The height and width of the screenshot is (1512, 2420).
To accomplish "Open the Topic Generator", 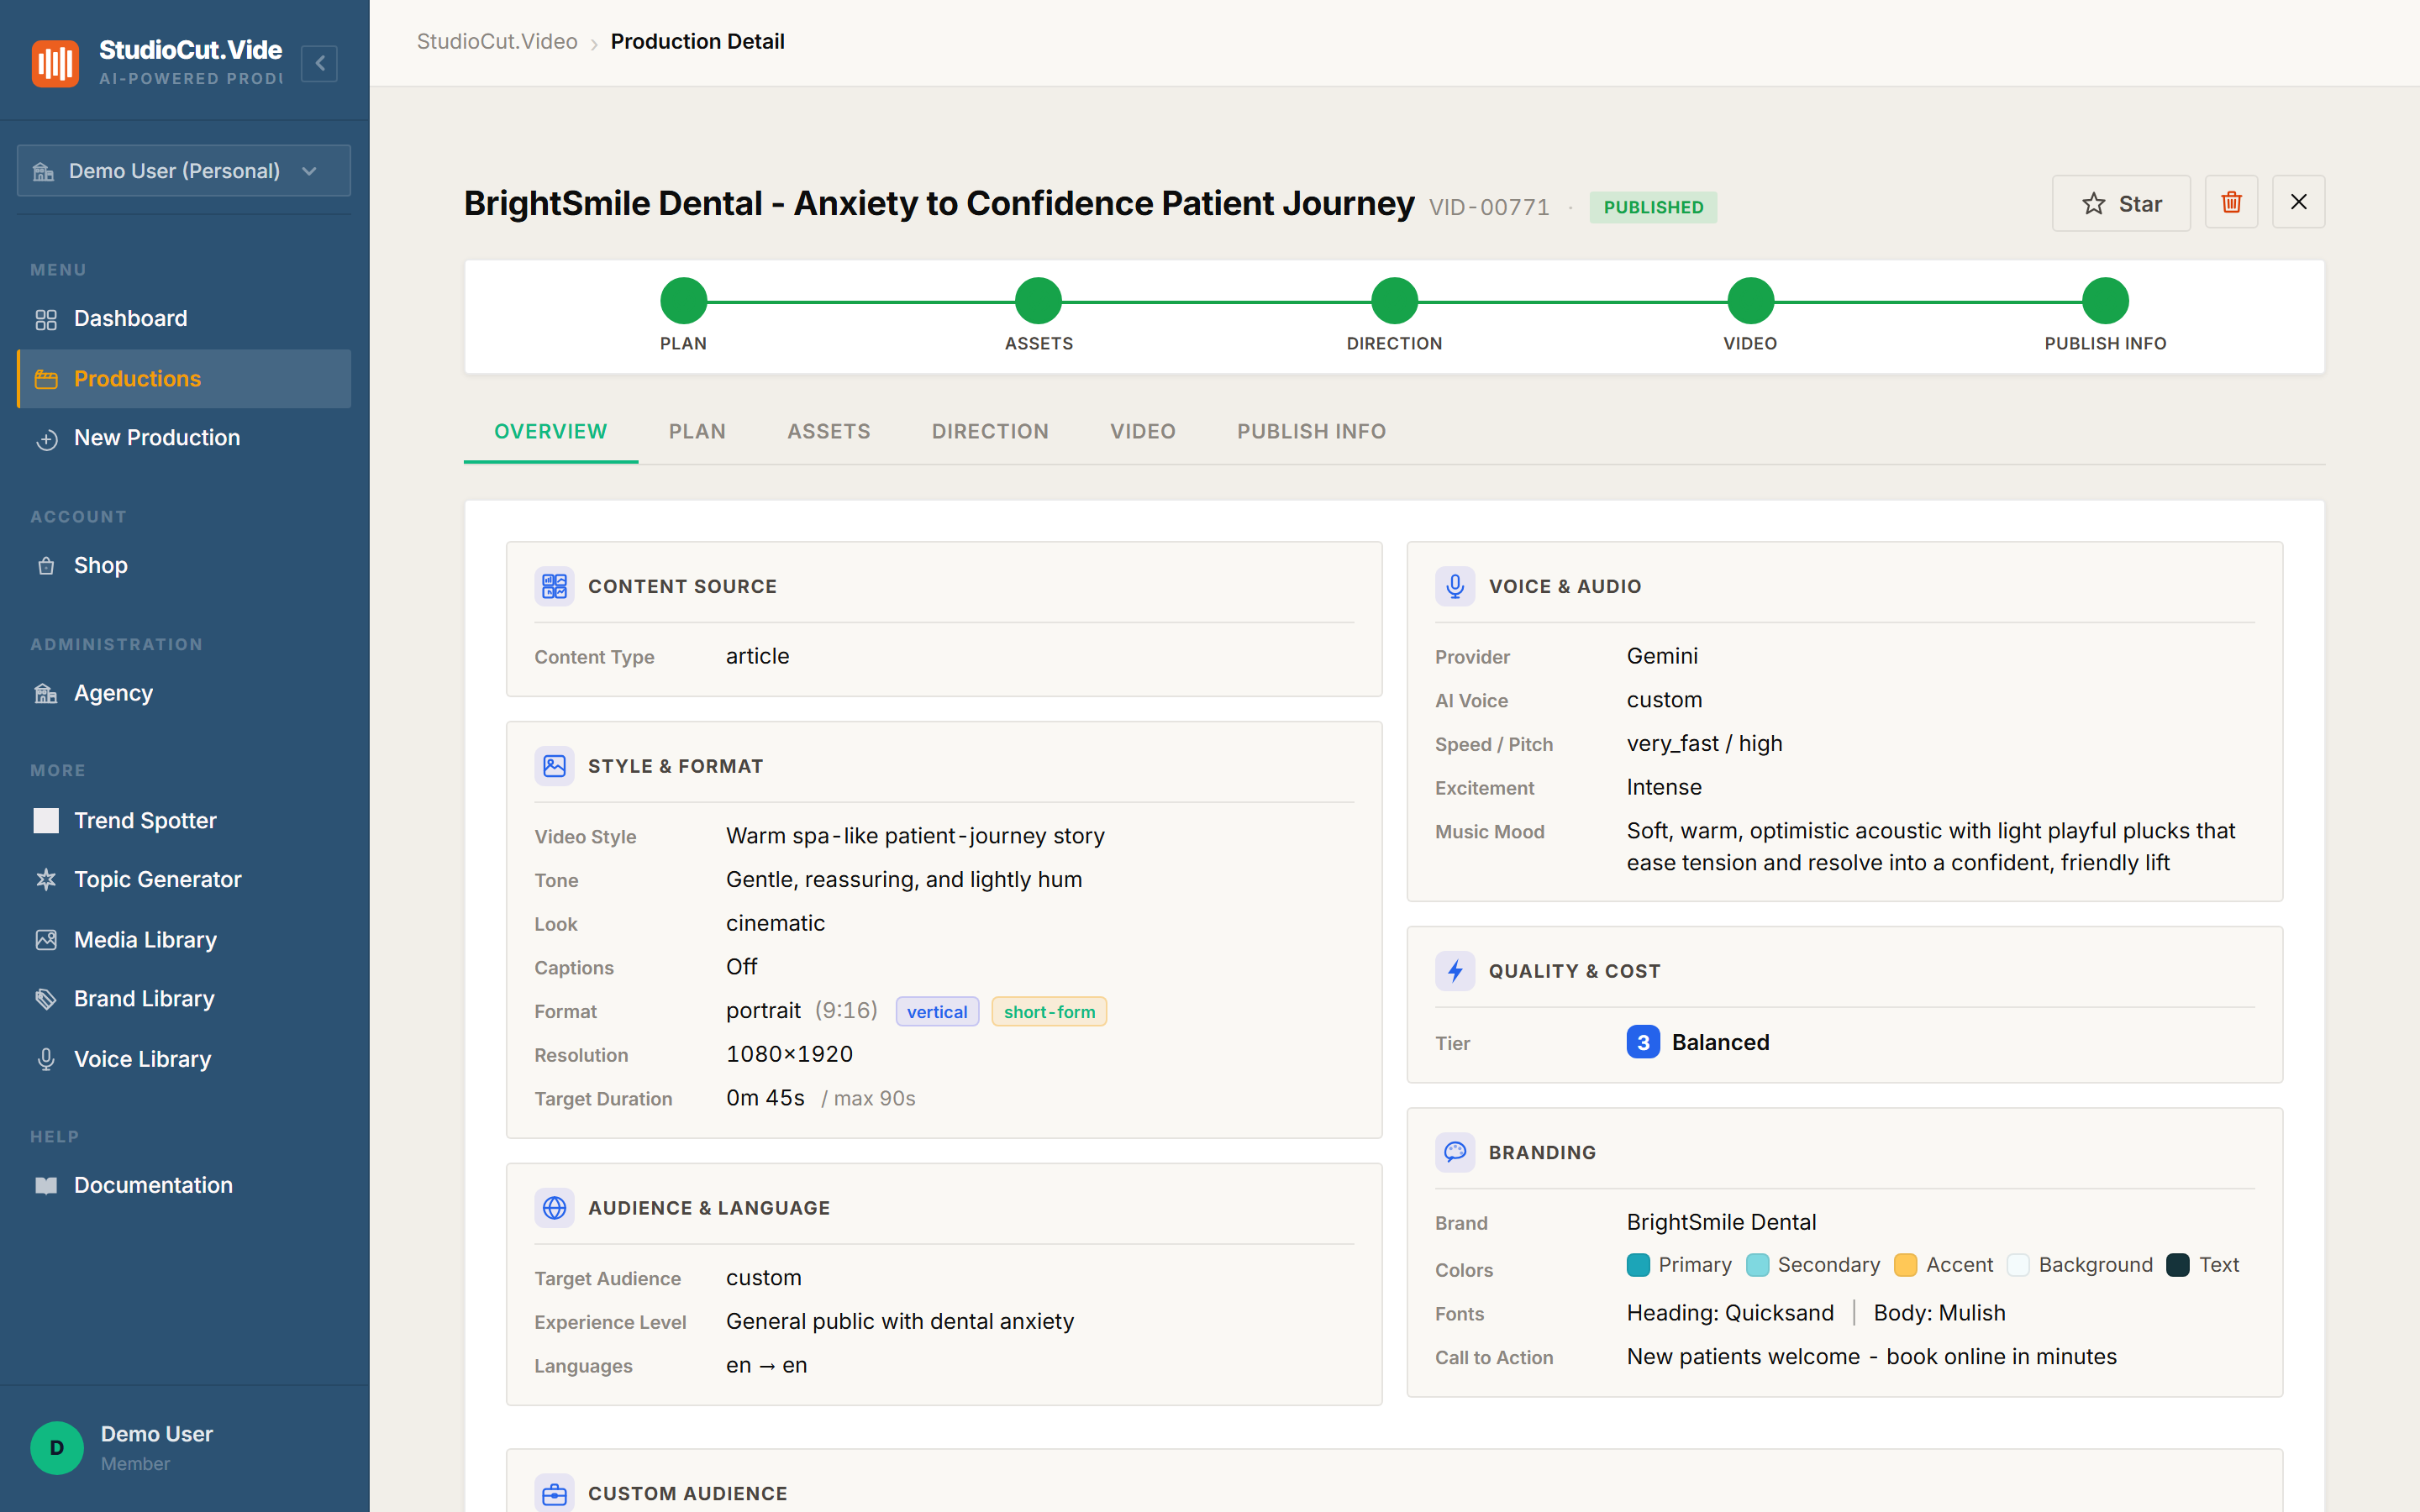I will coord(184,880).
